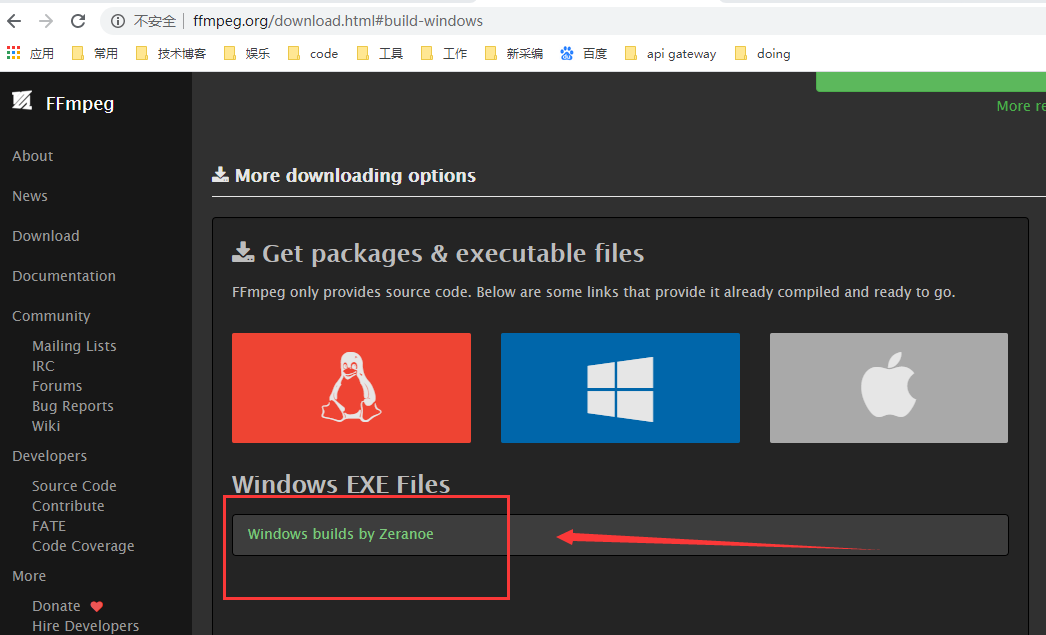Reload the page with the refresh icon

(78, 21)
